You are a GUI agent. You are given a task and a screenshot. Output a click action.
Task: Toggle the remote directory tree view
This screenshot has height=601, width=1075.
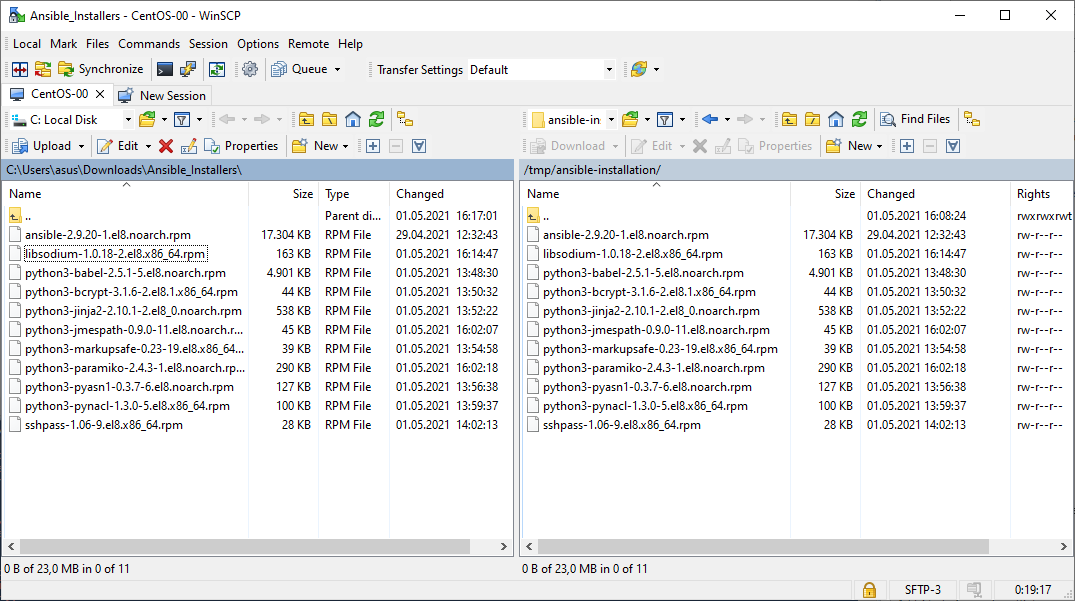pos(971,119)
